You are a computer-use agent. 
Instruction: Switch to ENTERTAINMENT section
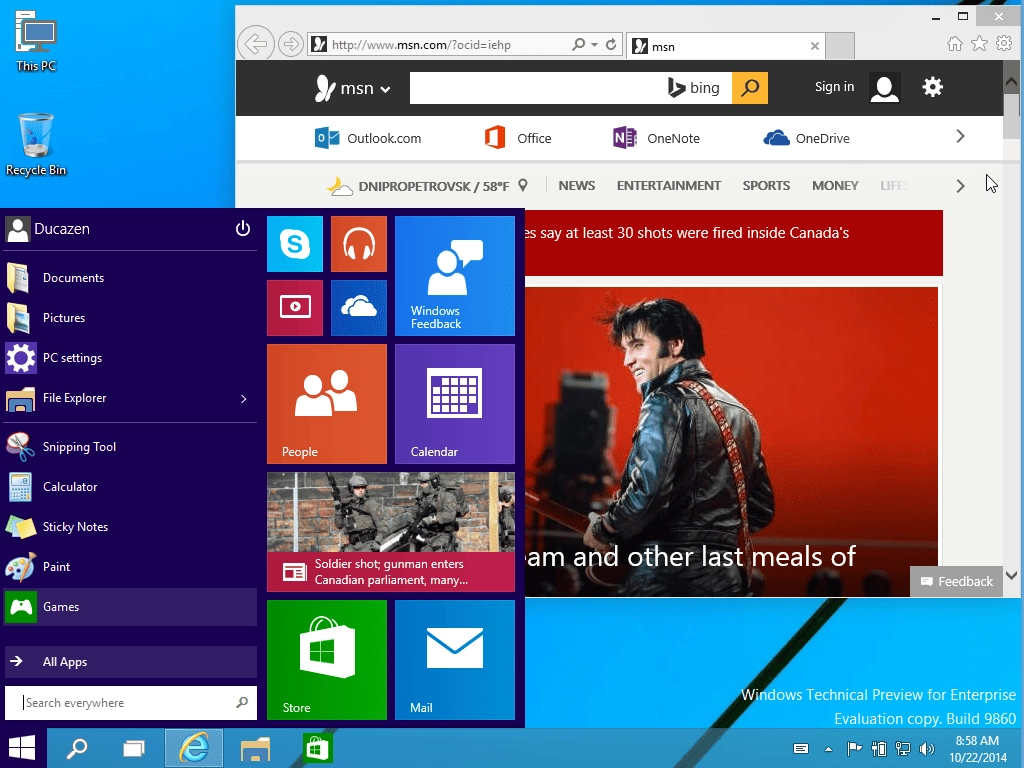[x=669, y=185]
